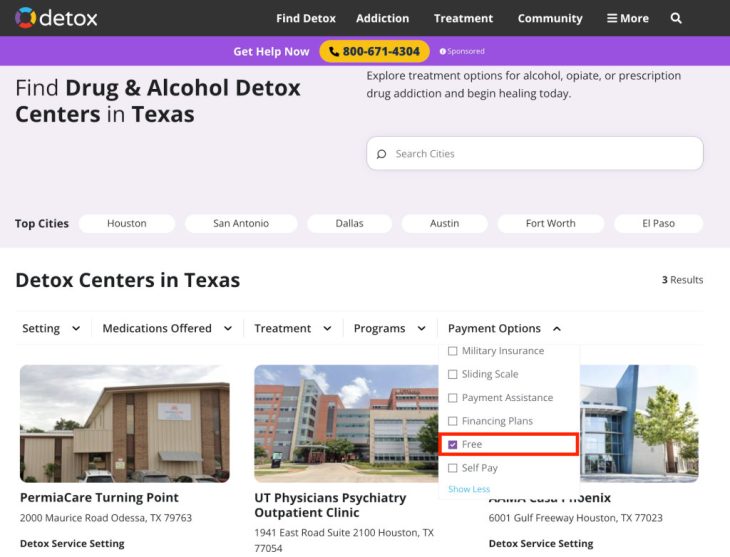Open the search magnifier in the header

pyautogui.click(x=676, y=18)
